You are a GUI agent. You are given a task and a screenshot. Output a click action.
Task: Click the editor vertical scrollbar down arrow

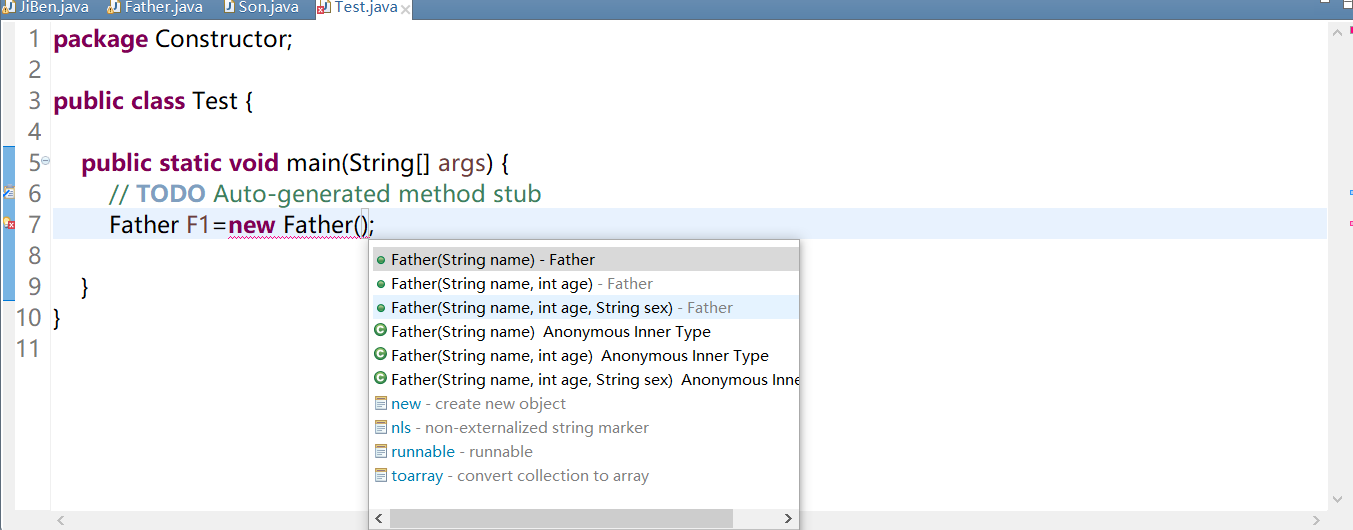(x=1337, y=500)
